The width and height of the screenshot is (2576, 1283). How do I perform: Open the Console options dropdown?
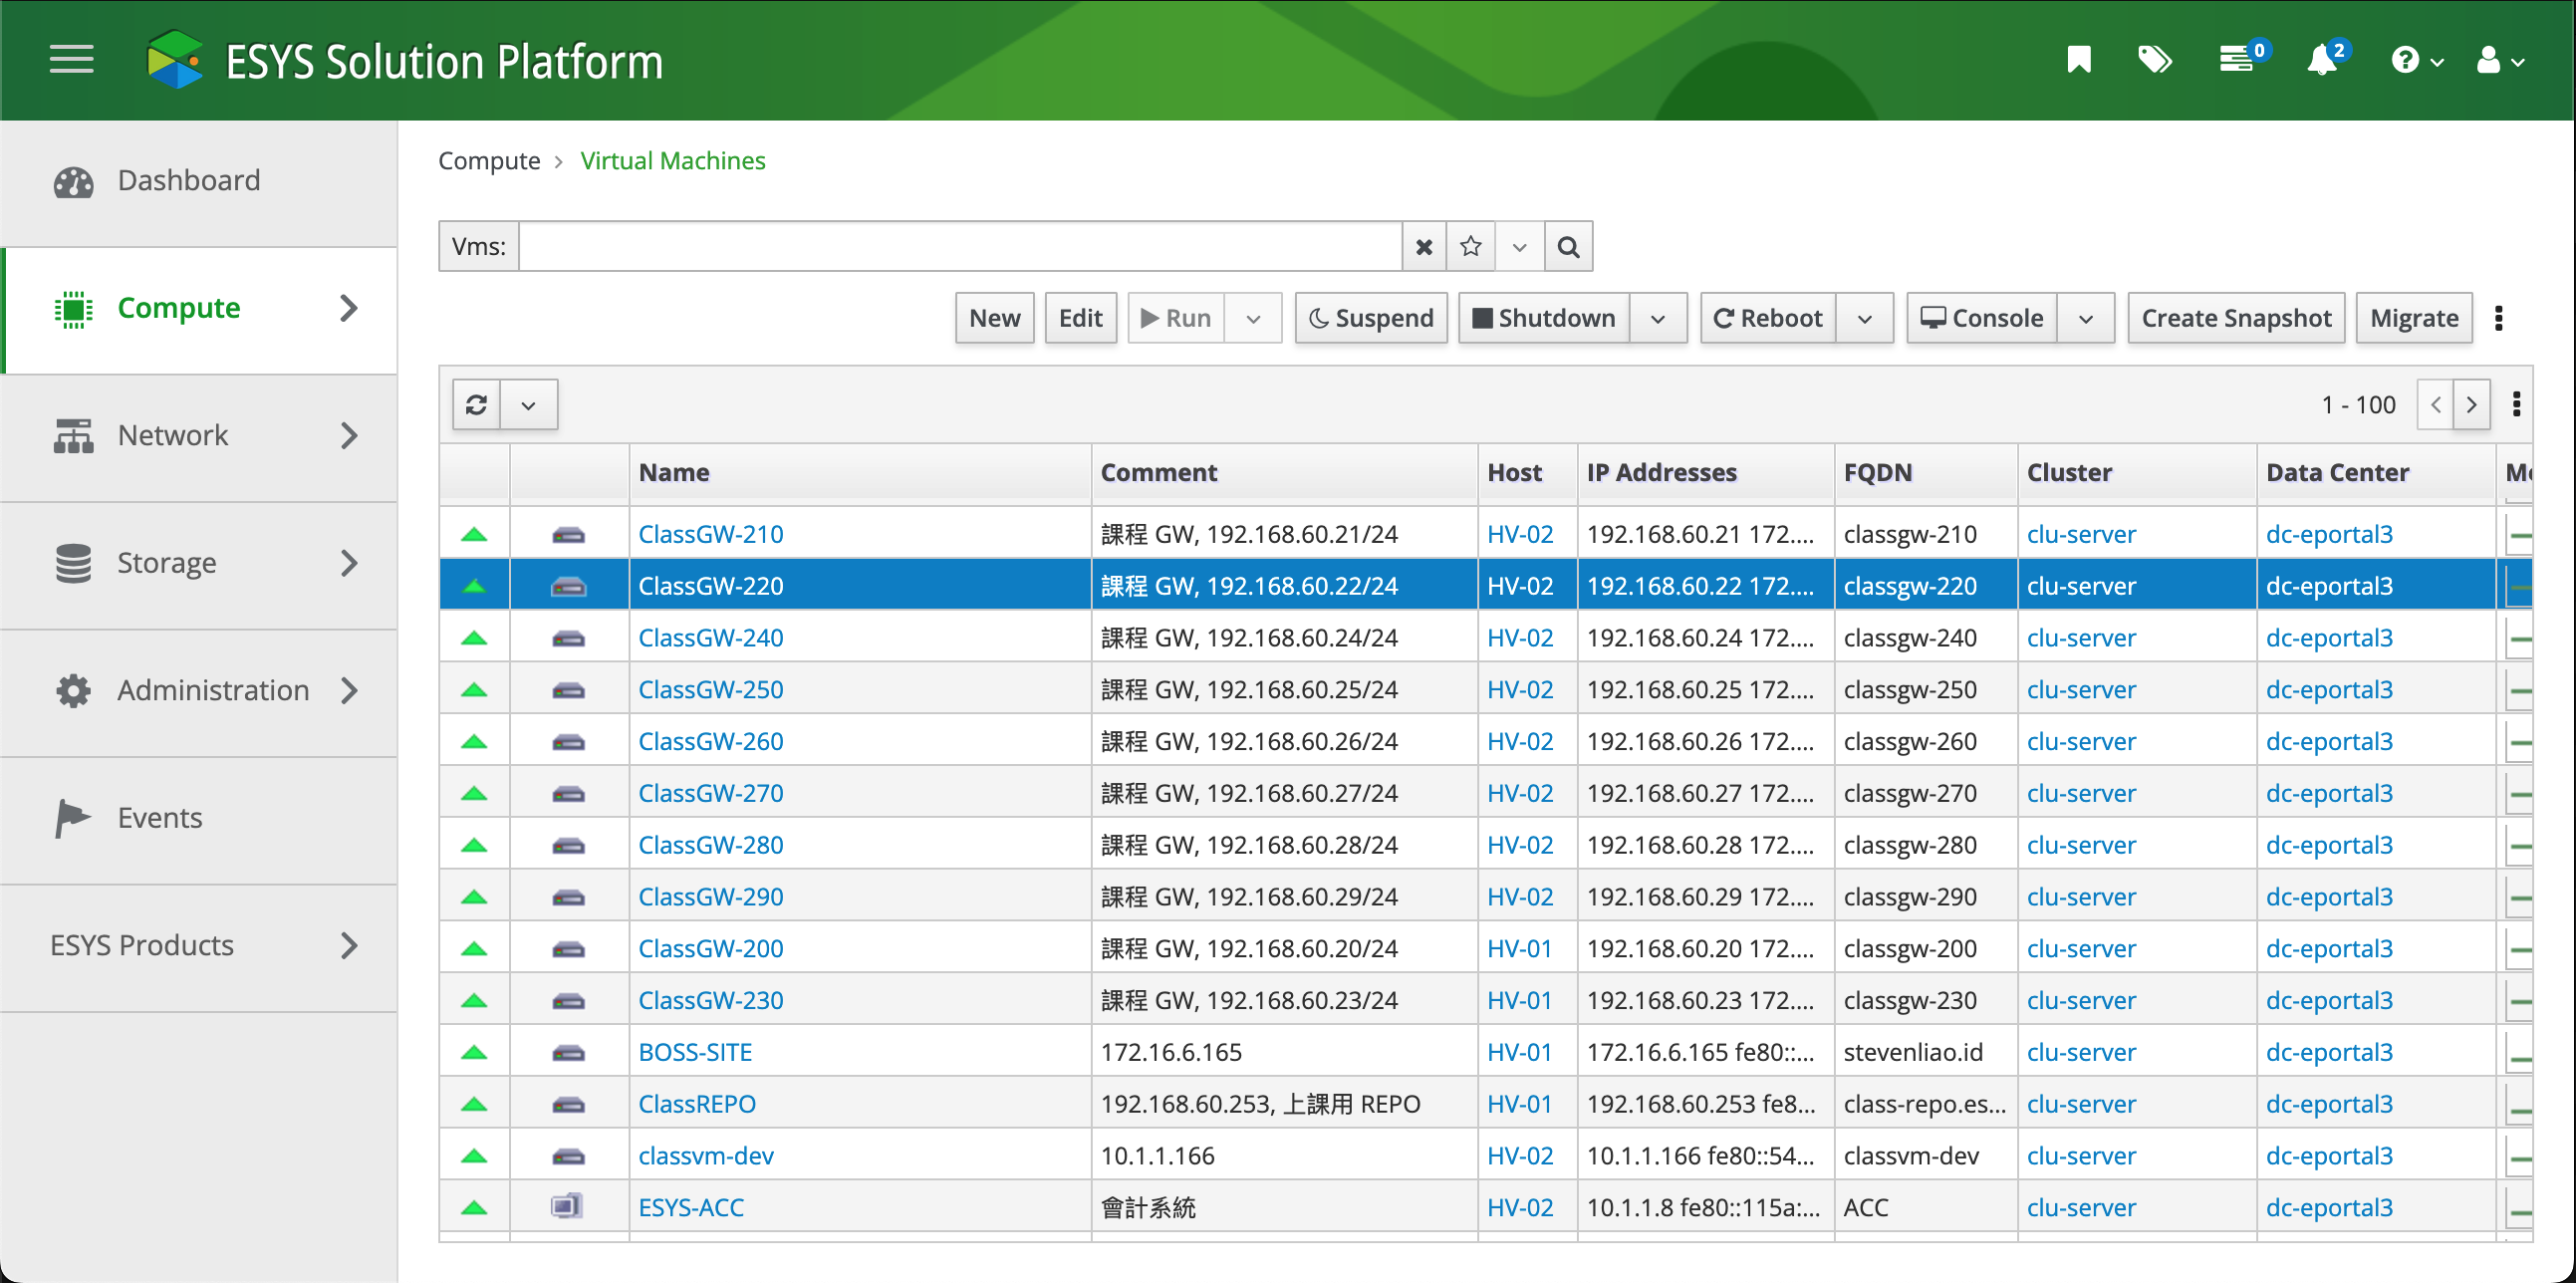pos(2086,318)
